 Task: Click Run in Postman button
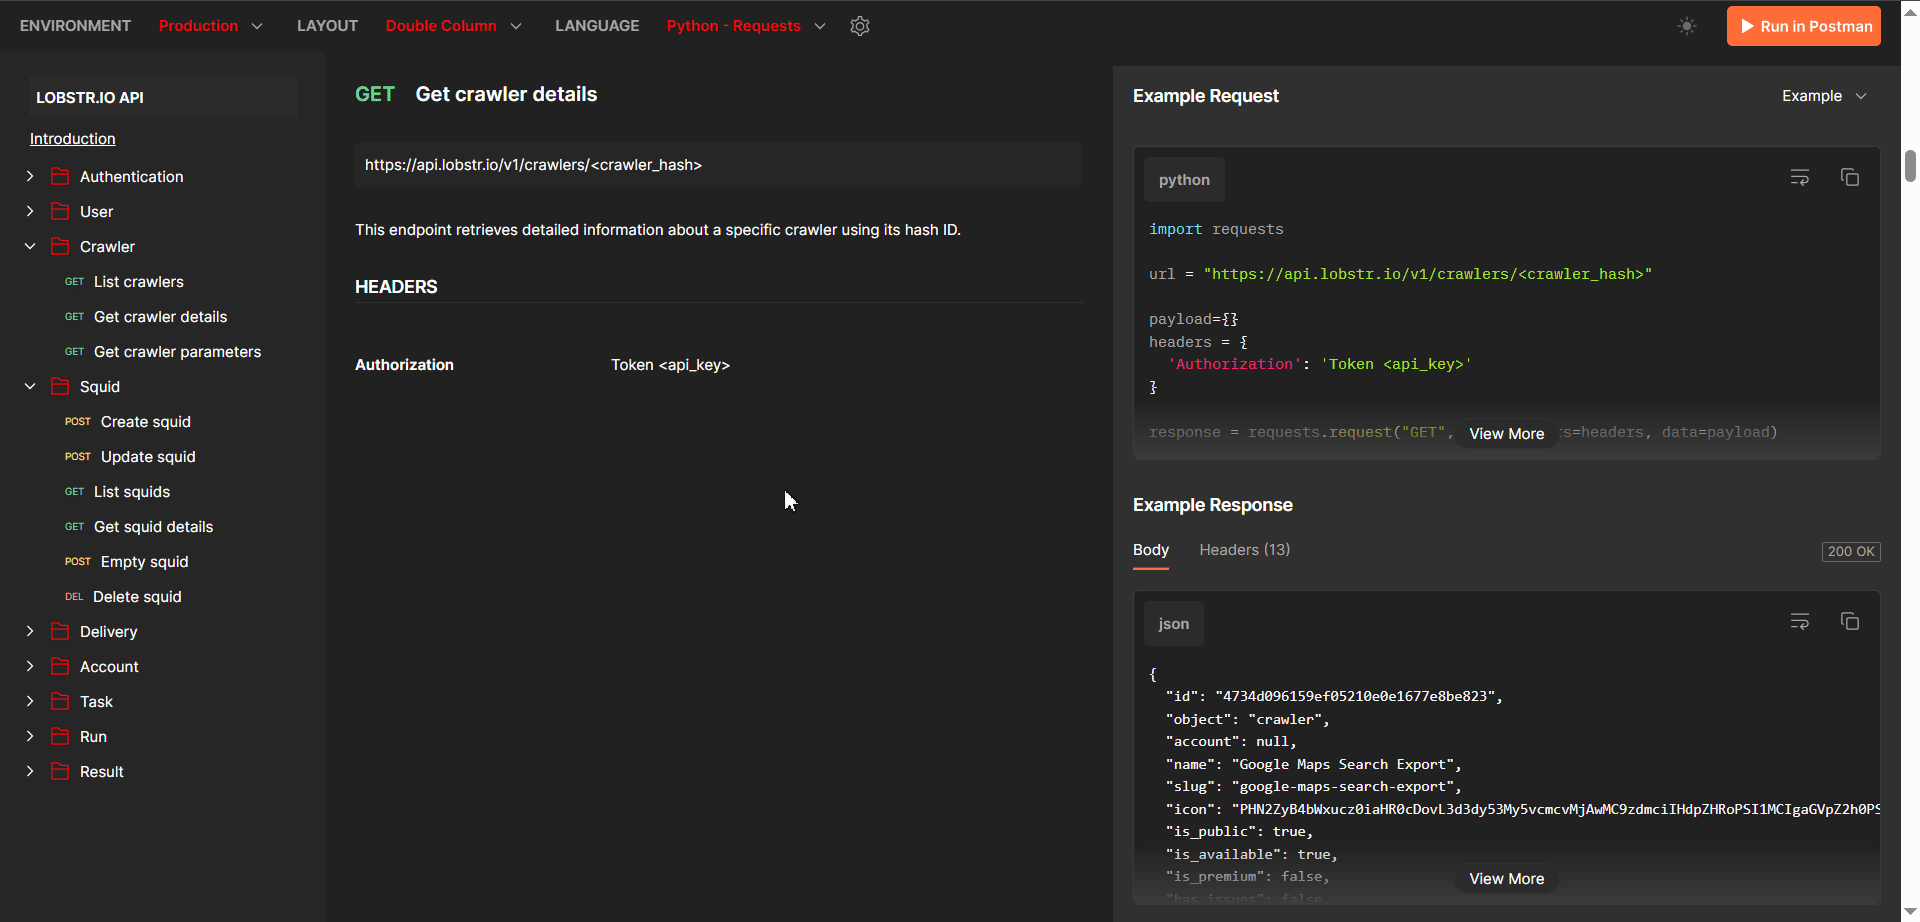pyautogui.click(x=1804, y=26)
